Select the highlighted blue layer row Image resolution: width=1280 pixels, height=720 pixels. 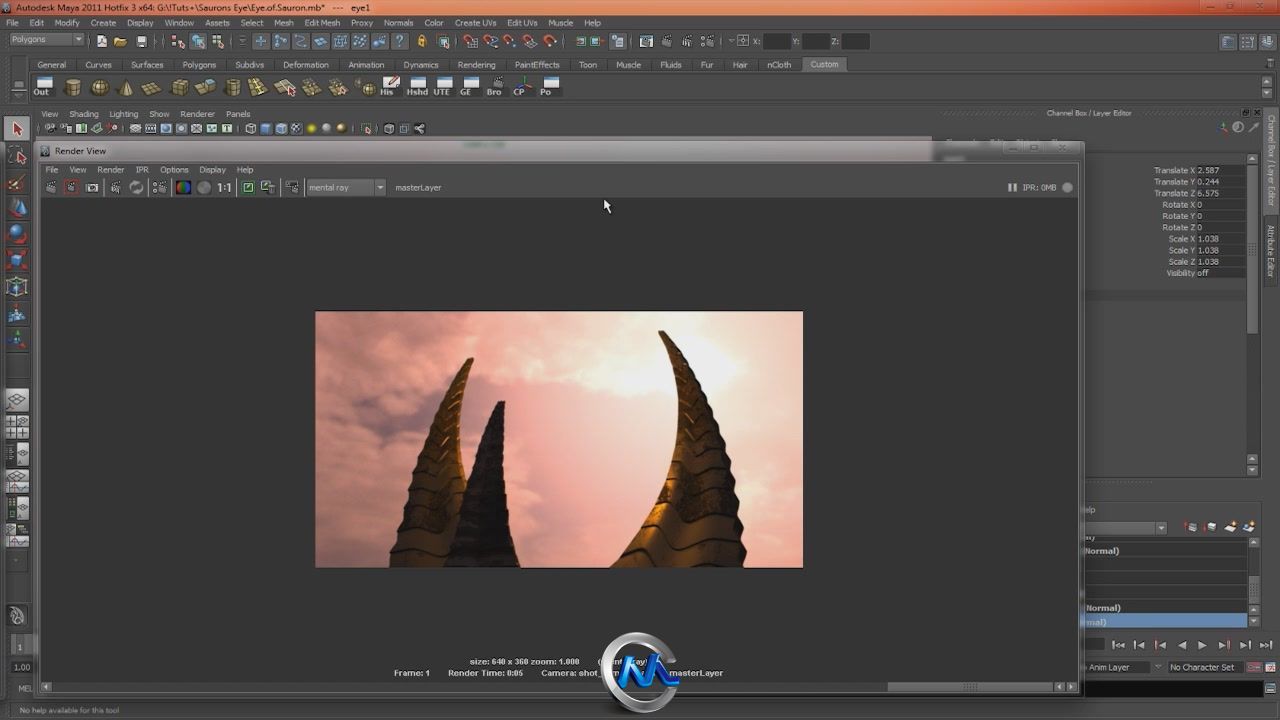(x=1166, y=622)
